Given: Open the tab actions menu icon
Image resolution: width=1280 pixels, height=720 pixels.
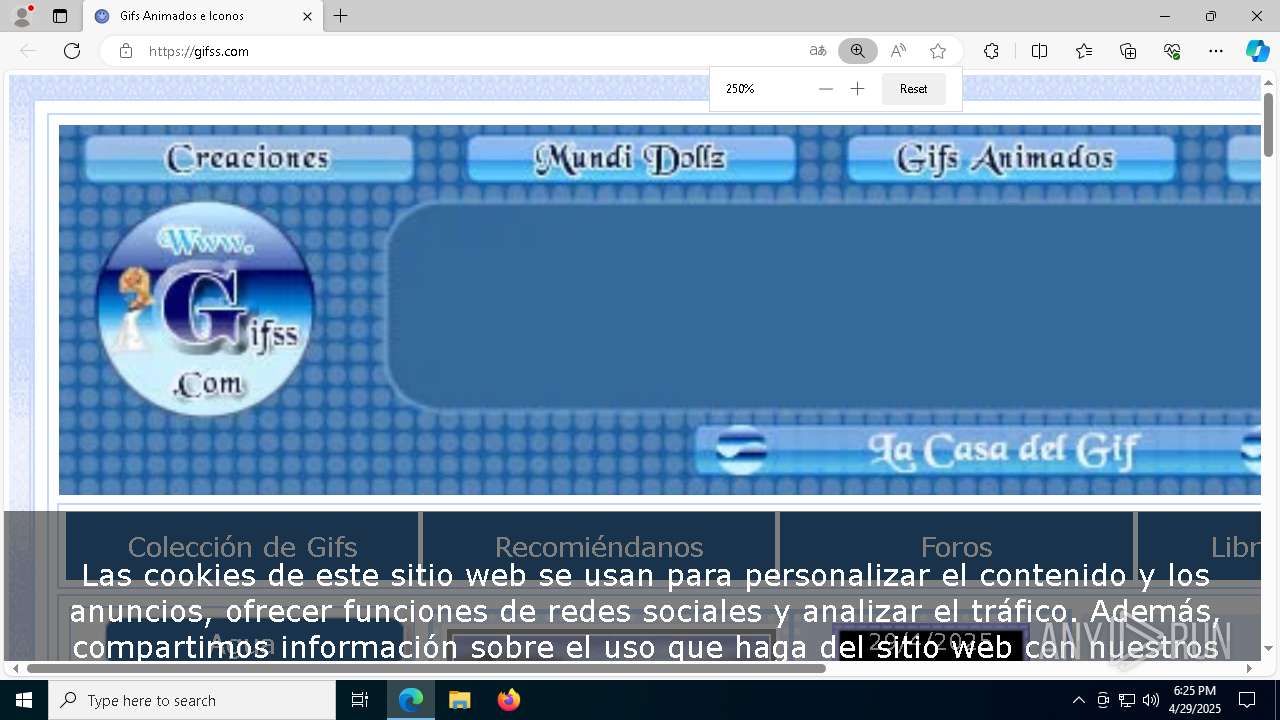Looking at the screenshot, I should (x=60, y=16).
